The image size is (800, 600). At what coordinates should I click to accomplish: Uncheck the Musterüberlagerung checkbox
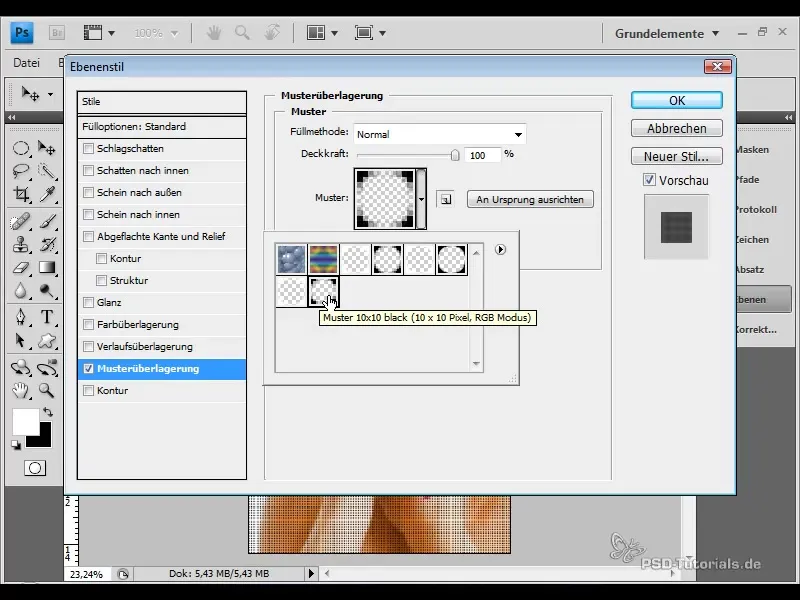(88, 368)
